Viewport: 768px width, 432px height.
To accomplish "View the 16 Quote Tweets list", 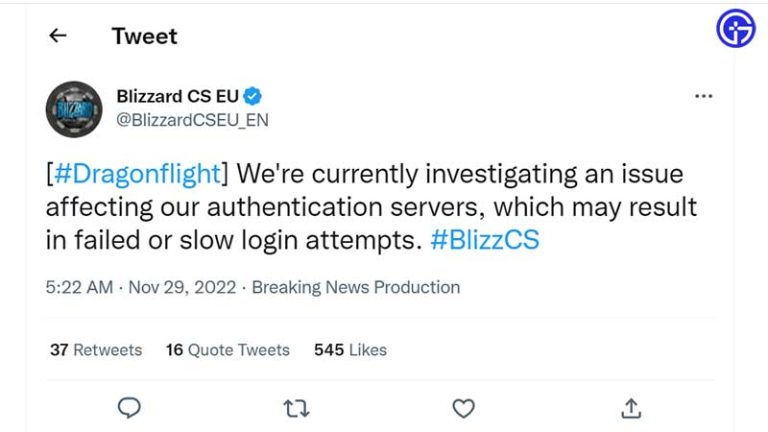I will (227, 350).
